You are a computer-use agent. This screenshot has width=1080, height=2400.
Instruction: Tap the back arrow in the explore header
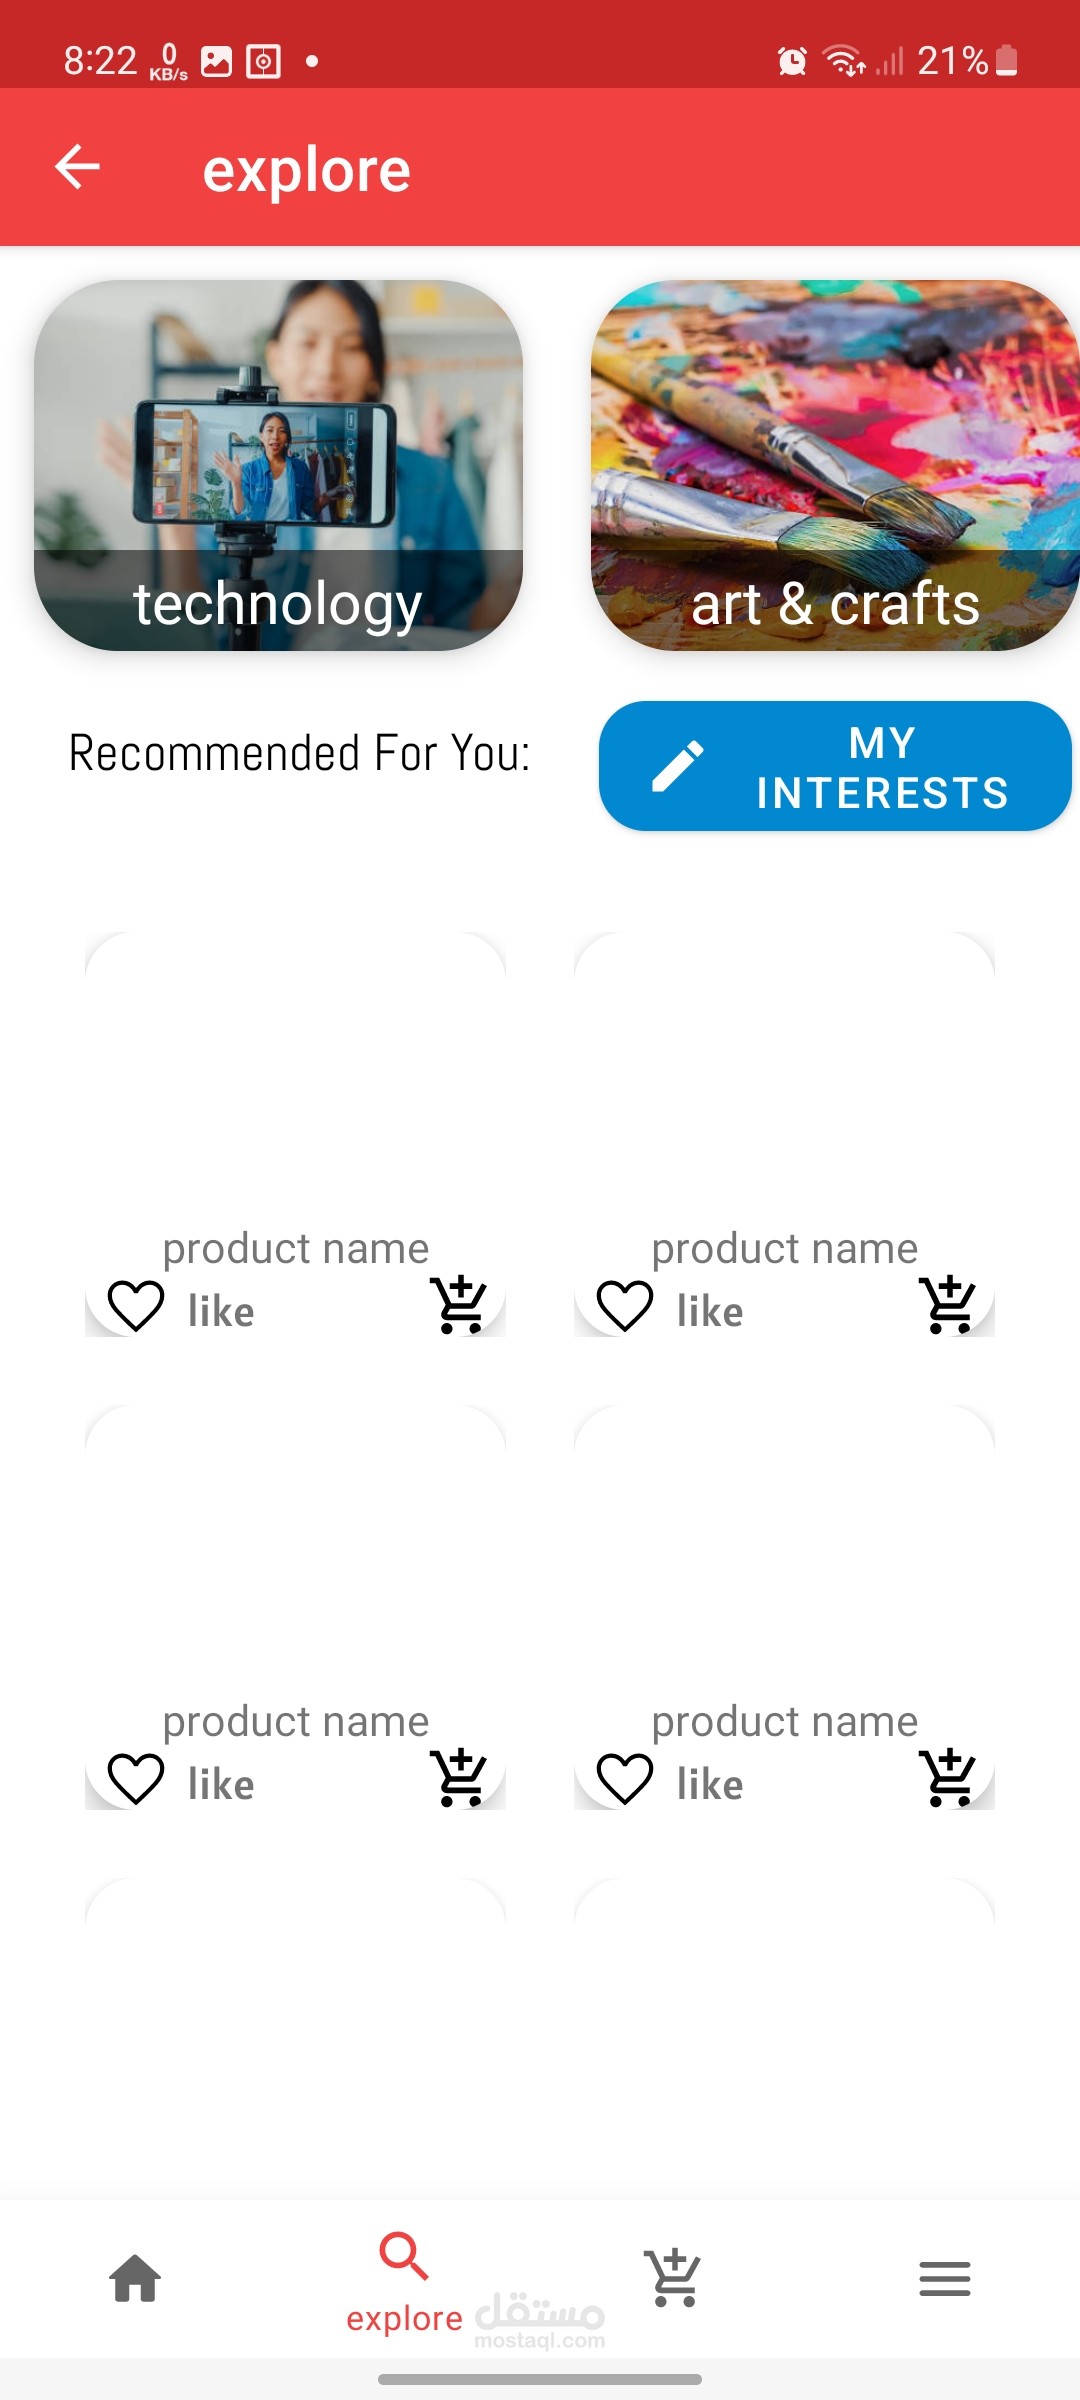coord(78,167)
